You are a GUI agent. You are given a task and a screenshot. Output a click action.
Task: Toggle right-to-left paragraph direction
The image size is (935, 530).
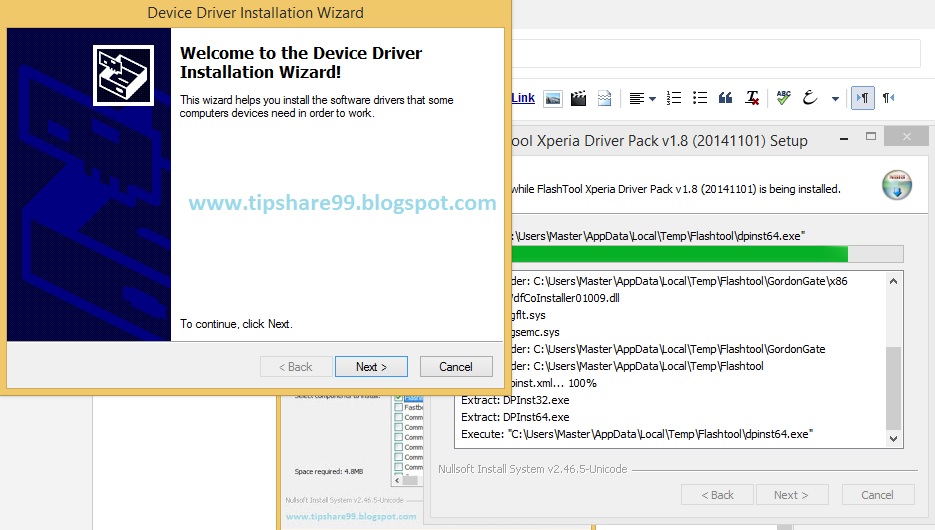tap(888, 98)
